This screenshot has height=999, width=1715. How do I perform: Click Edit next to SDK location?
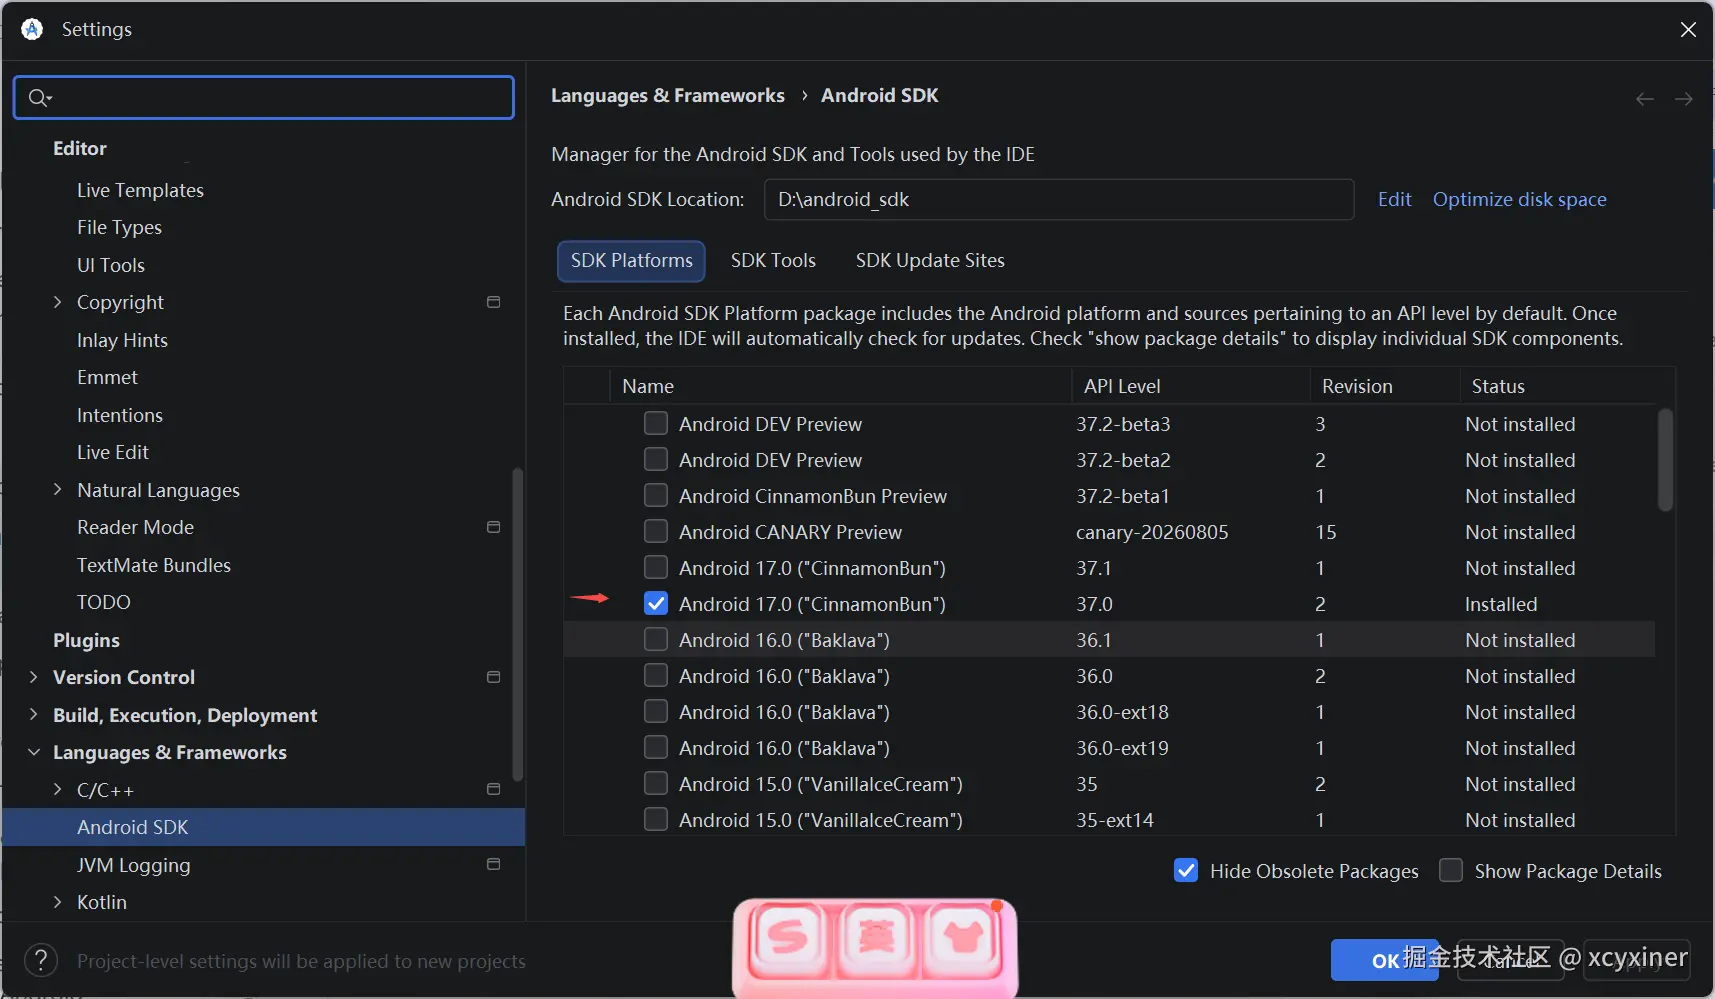tap(1394, 199)
